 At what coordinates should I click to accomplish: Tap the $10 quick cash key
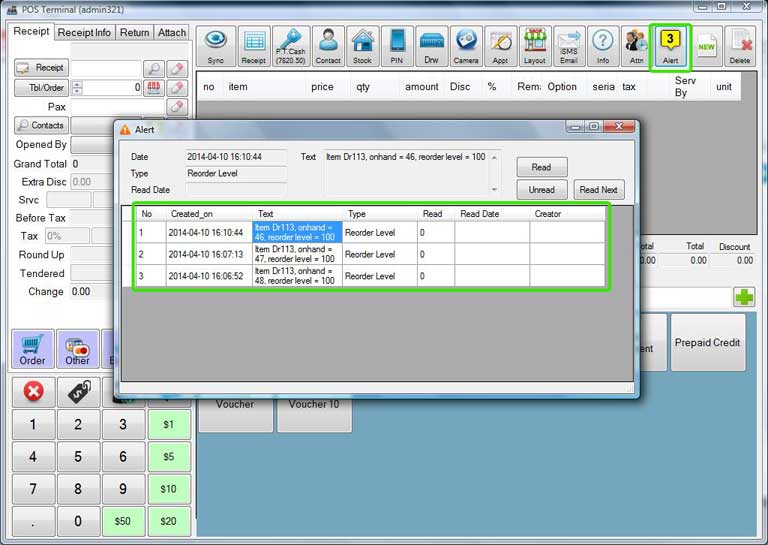pos(168,489)
